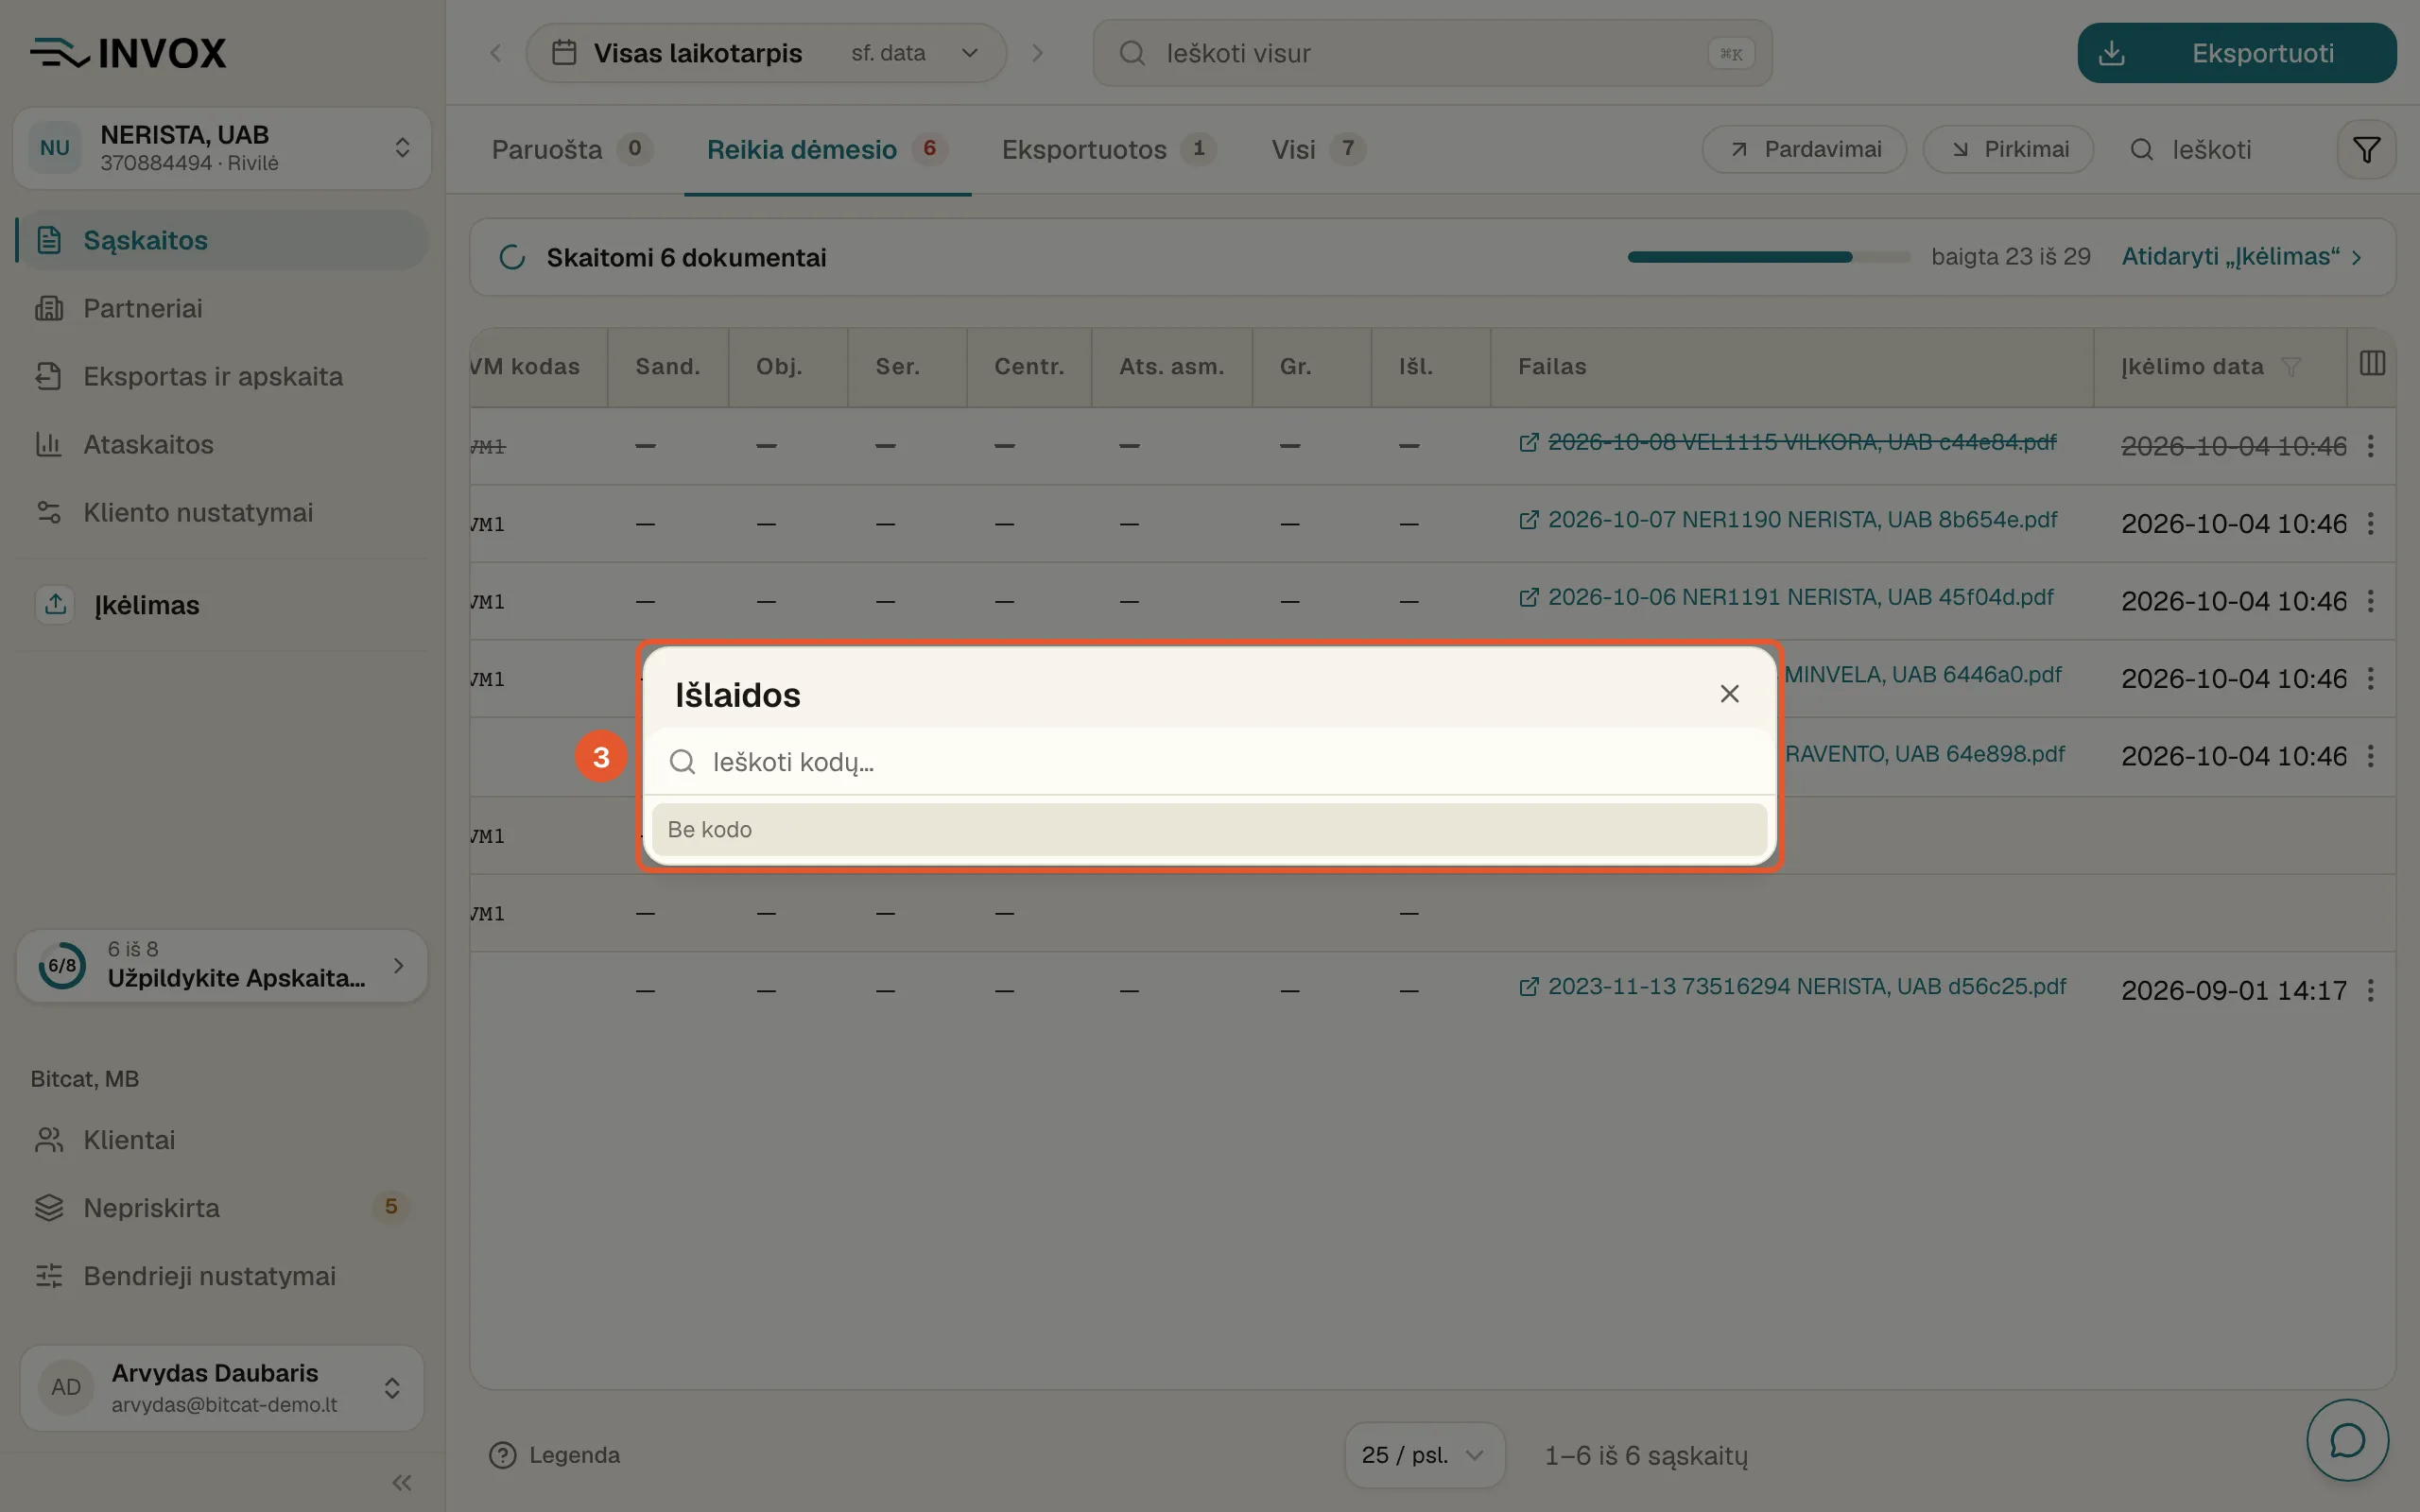Viewport: 2420px width, 1512px height.
Task: Open the filter funnel button
Action: click(x=2366, y=150)
